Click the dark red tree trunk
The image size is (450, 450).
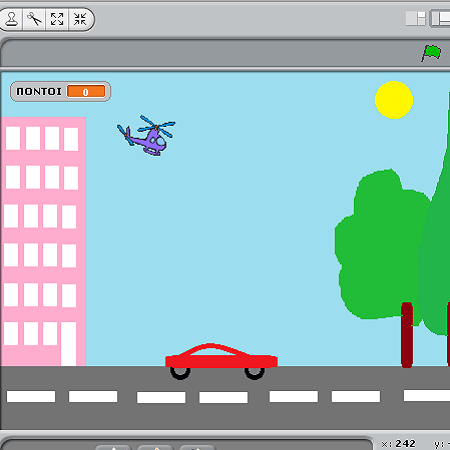[407, 335]
